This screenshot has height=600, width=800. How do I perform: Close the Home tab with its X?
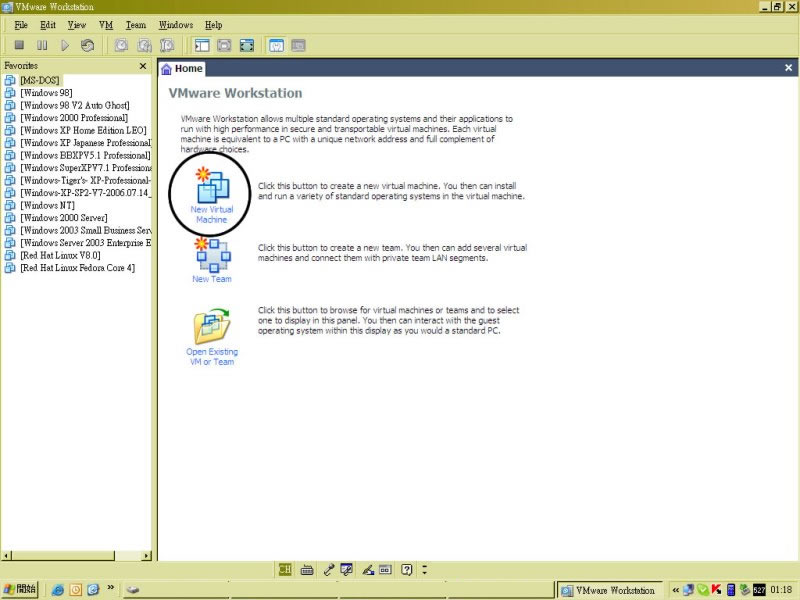[x=788, y=68]
